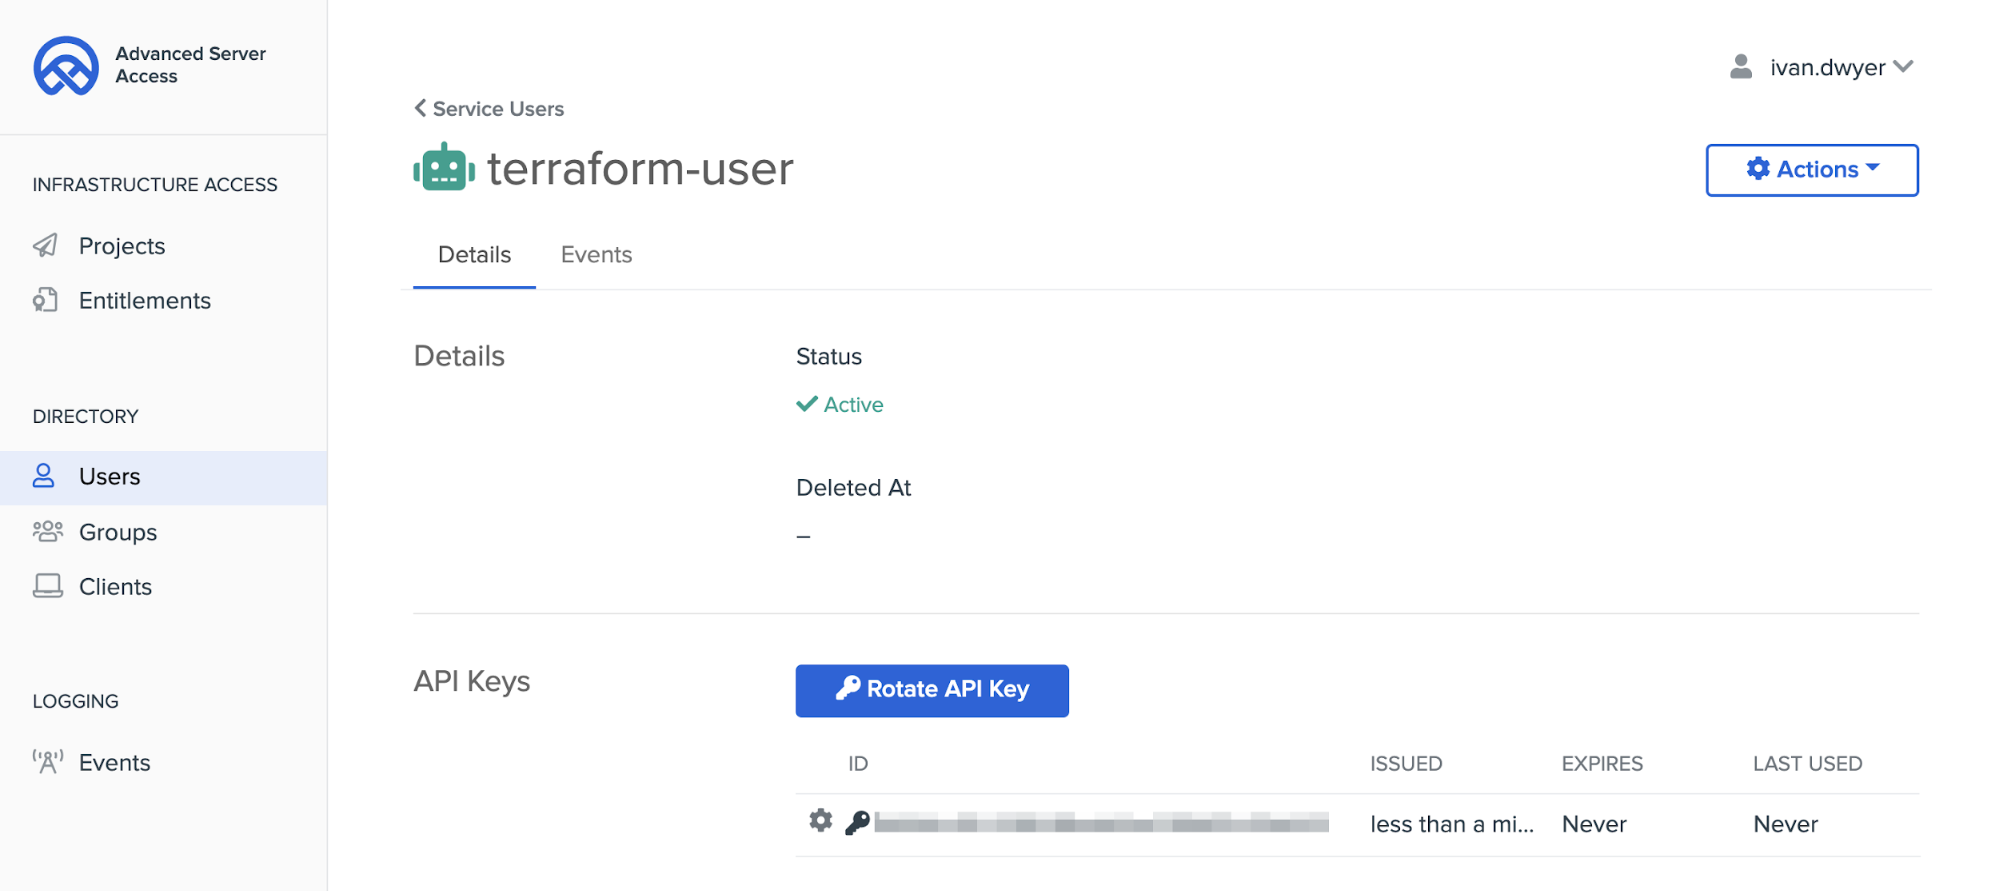Navigate to Groups in sidebar

[118, 532]
